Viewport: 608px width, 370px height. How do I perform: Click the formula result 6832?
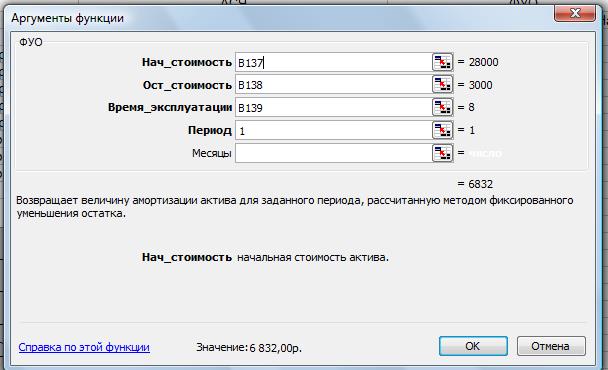pos(480,184)
